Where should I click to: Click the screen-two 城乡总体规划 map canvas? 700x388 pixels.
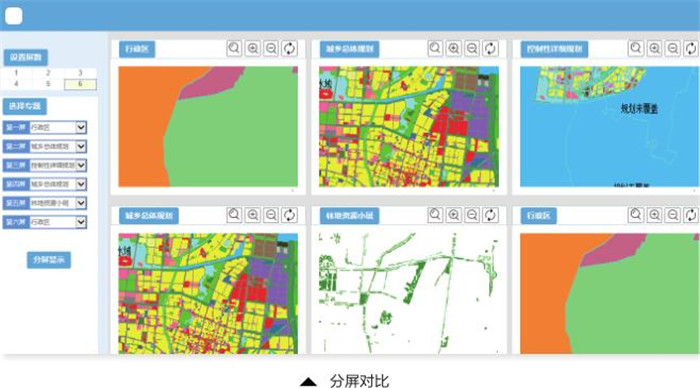pos(409,127)
